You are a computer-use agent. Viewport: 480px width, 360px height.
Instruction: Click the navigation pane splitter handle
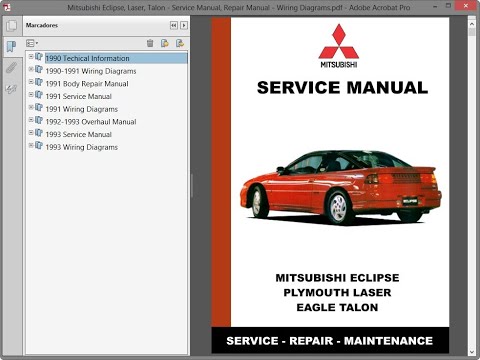(192, 185)
